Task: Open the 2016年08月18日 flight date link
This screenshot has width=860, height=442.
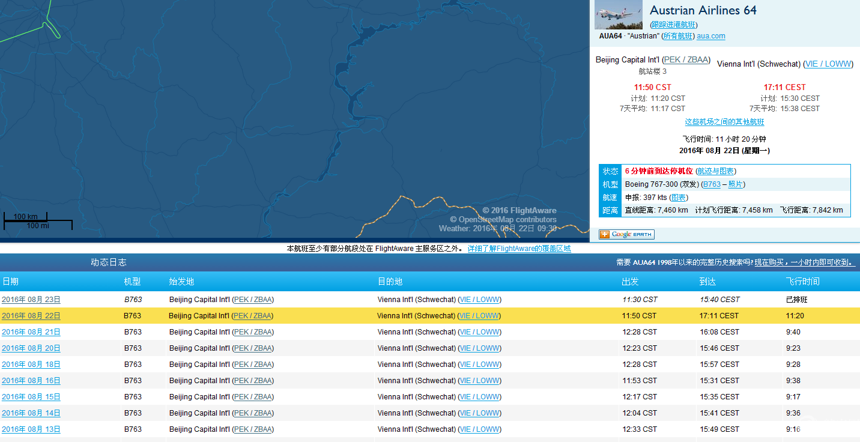Action: click(31, 364)
